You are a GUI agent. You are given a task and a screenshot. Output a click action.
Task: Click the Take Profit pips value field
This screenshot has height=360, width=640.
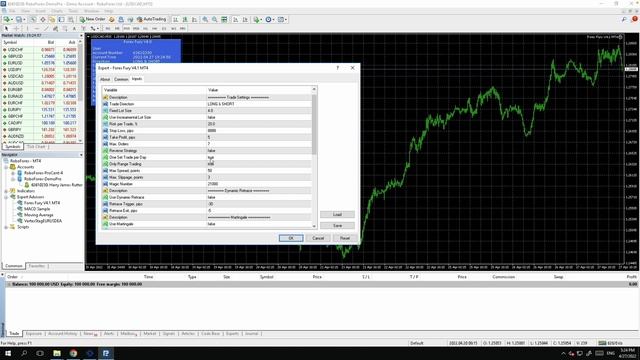pos(259,137)
